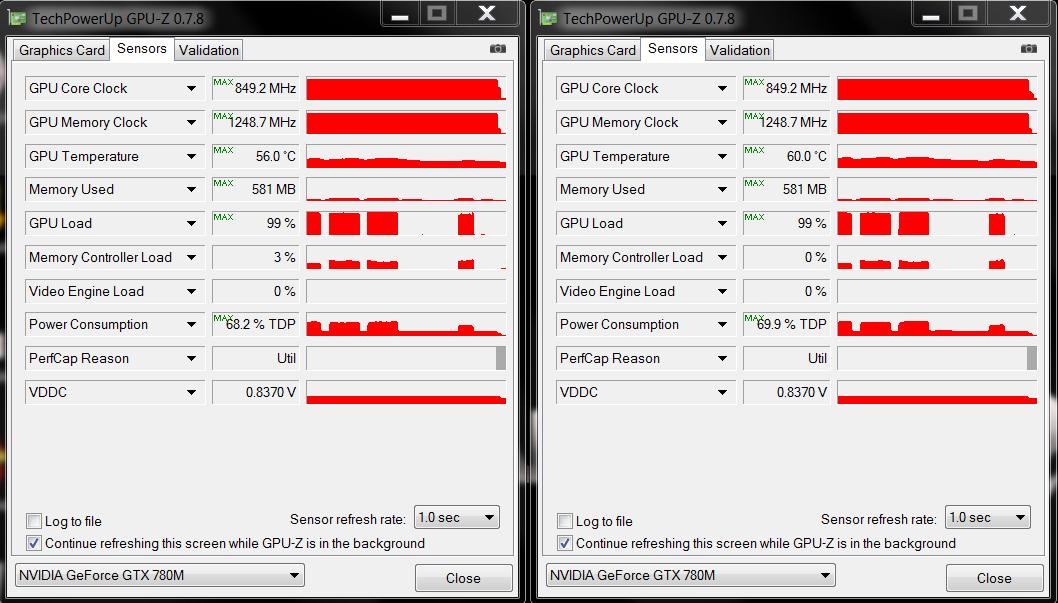1058x603 pixels.
Task: Click Power Consumption graph in left window
Action: click(x=406, y=324)
